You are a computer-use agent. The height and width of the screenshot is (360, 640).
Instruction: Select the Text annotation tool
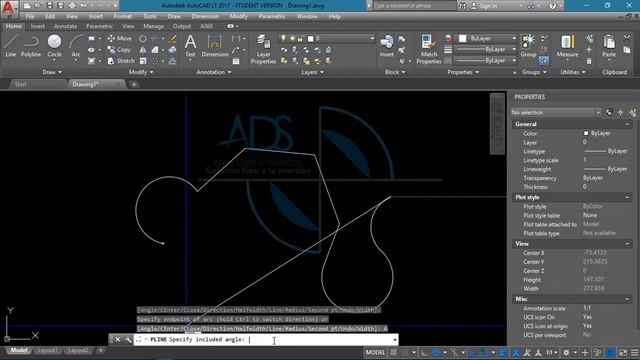coord(190,46)
